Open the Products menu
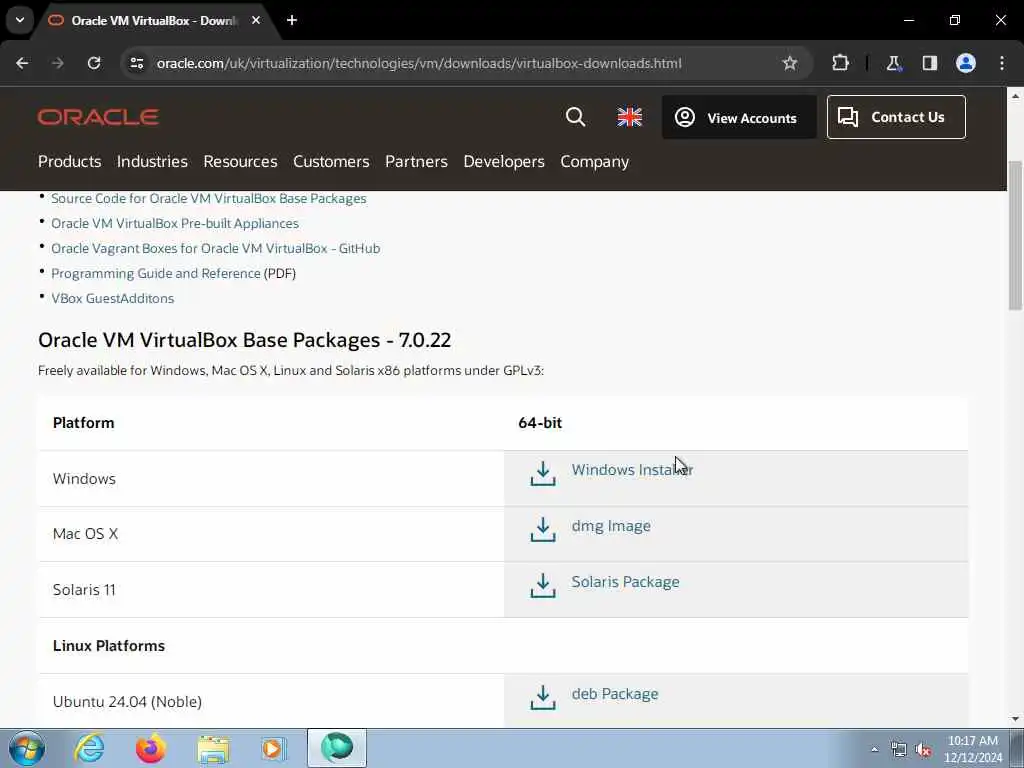The height and width of the screenshot is (768, 1024). click(69, 161)
